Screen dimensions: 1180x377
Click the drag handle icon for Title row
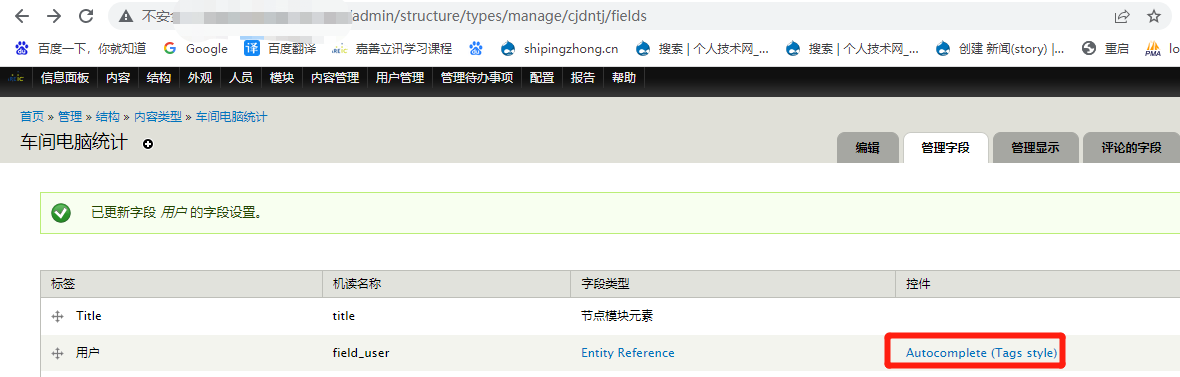[57, 317]
